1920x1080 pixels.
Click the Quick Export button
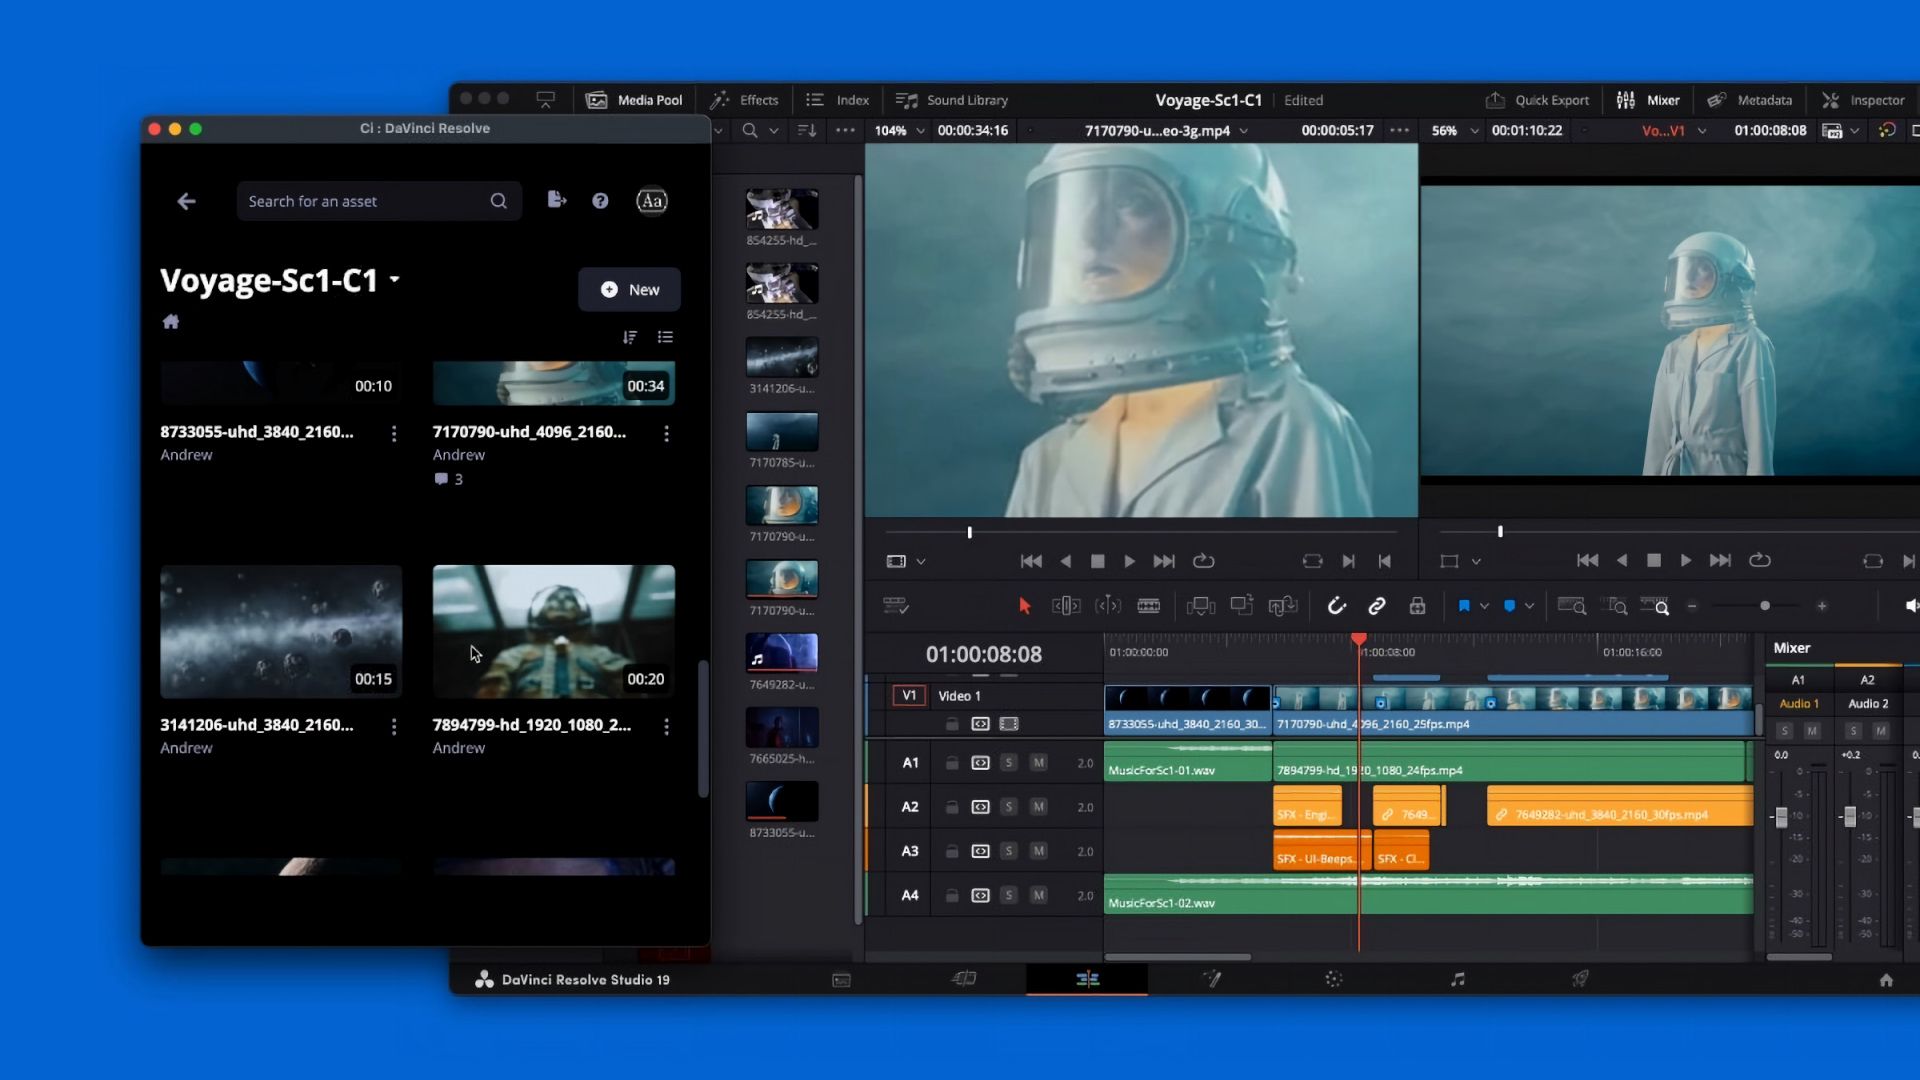pyautogui.click(x=1537, y=100)
